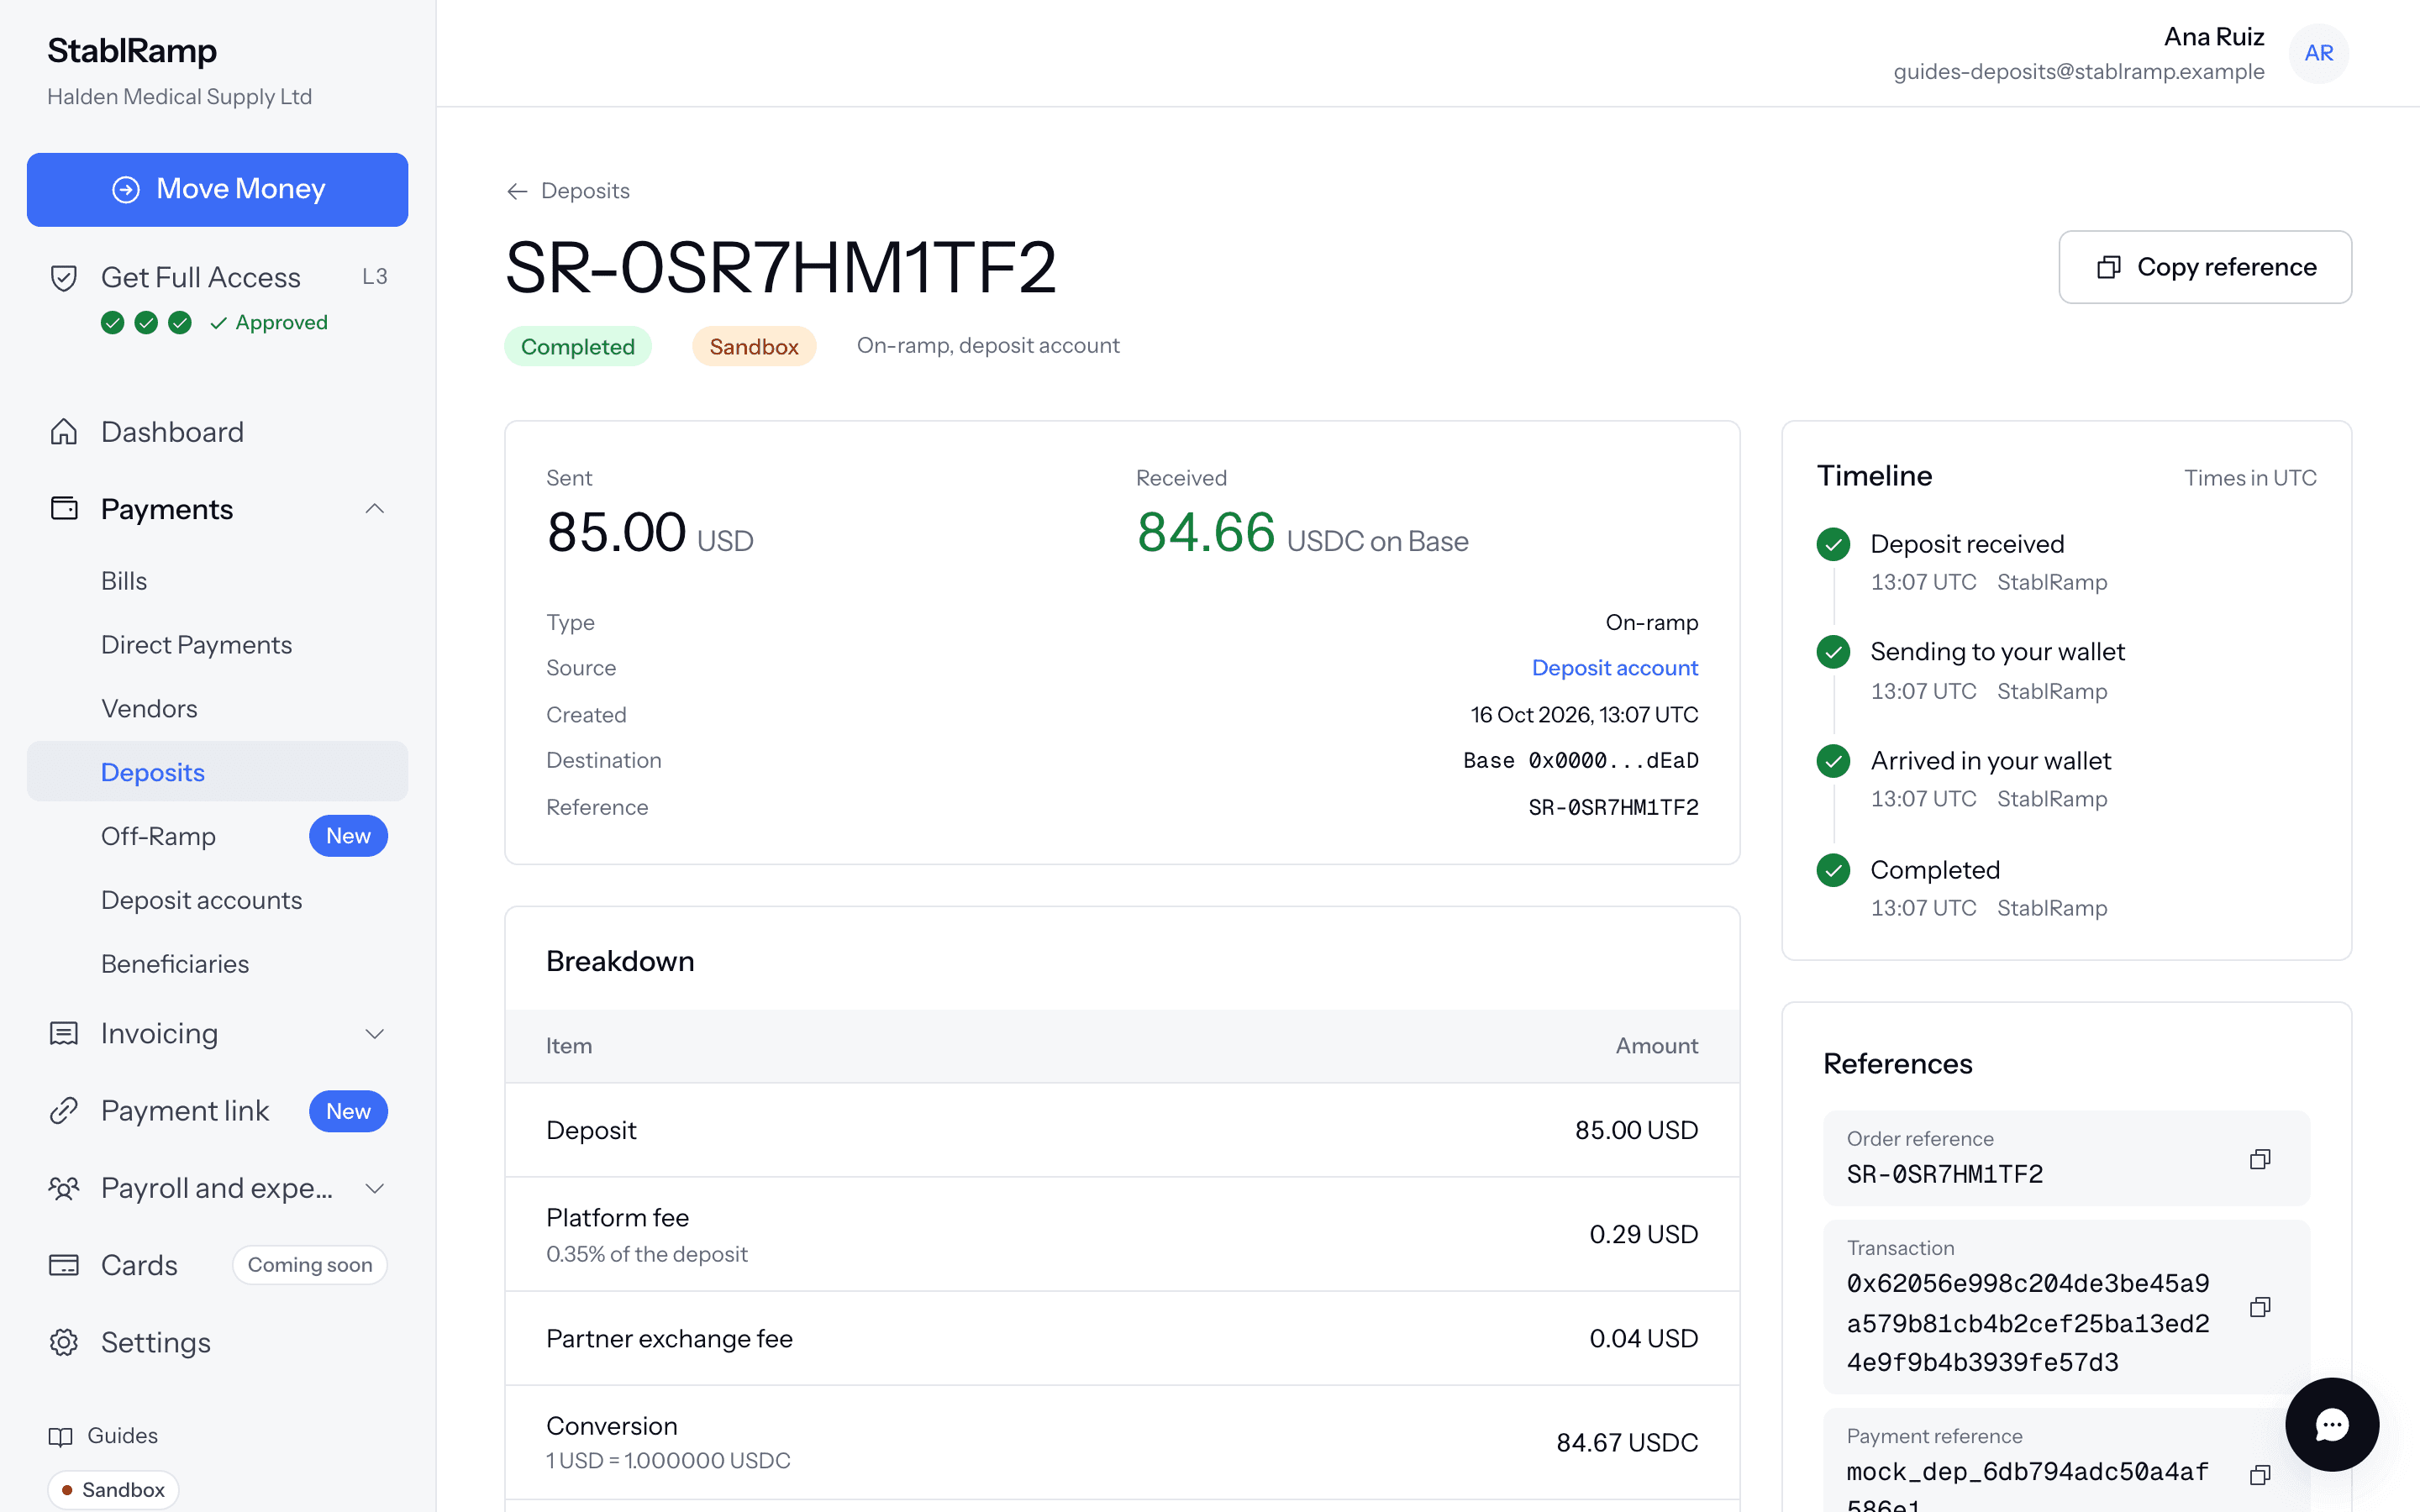2420x1512 pixels.
Task: Go to Direct Payments
Action: point(196,645)
